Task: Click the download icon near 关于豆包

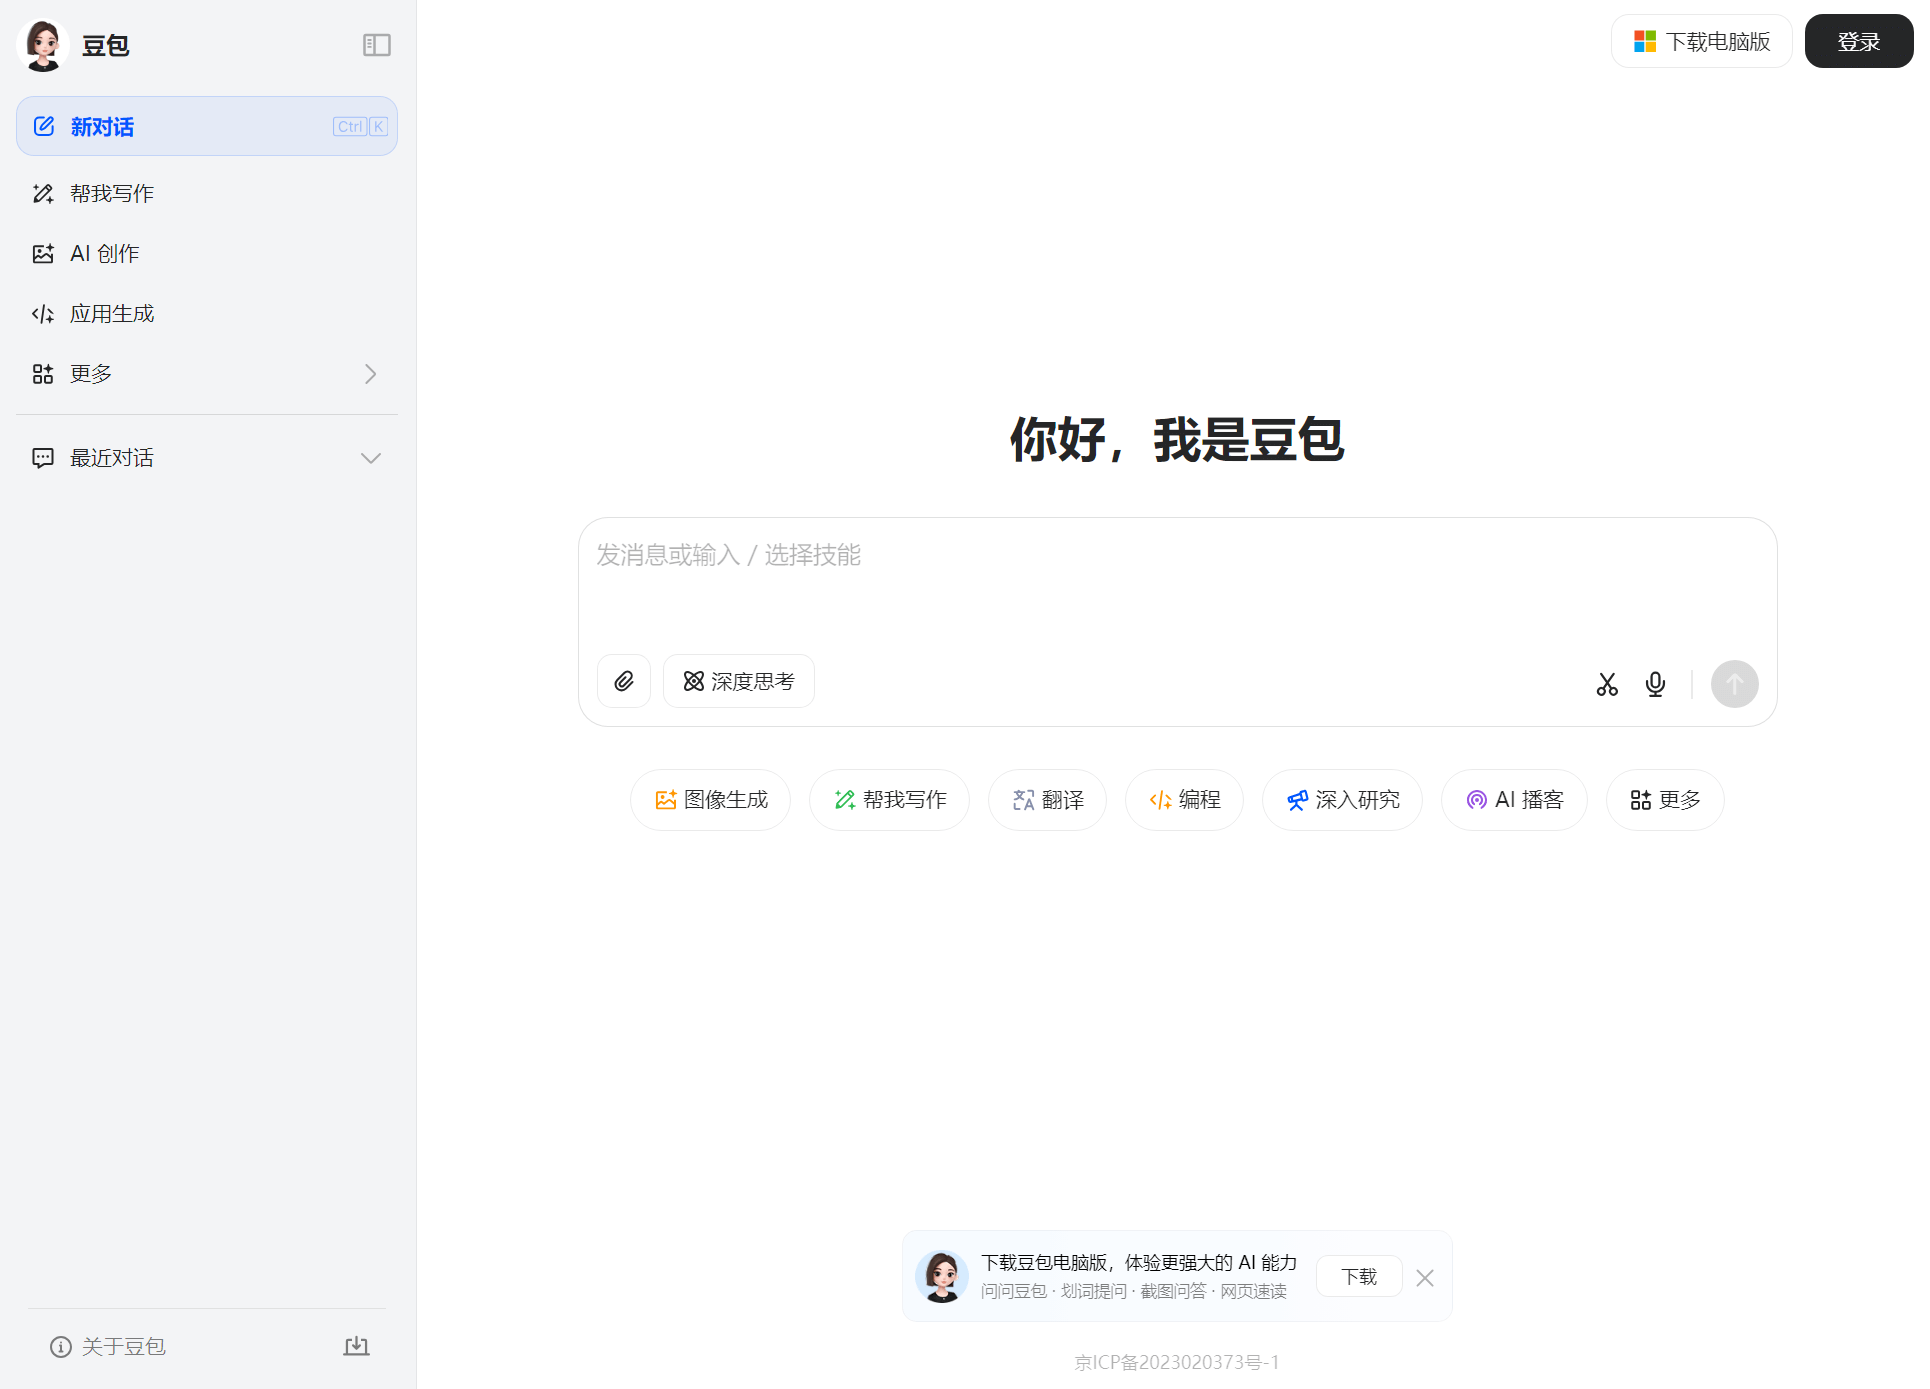Action: click(x=356, y=1346)
